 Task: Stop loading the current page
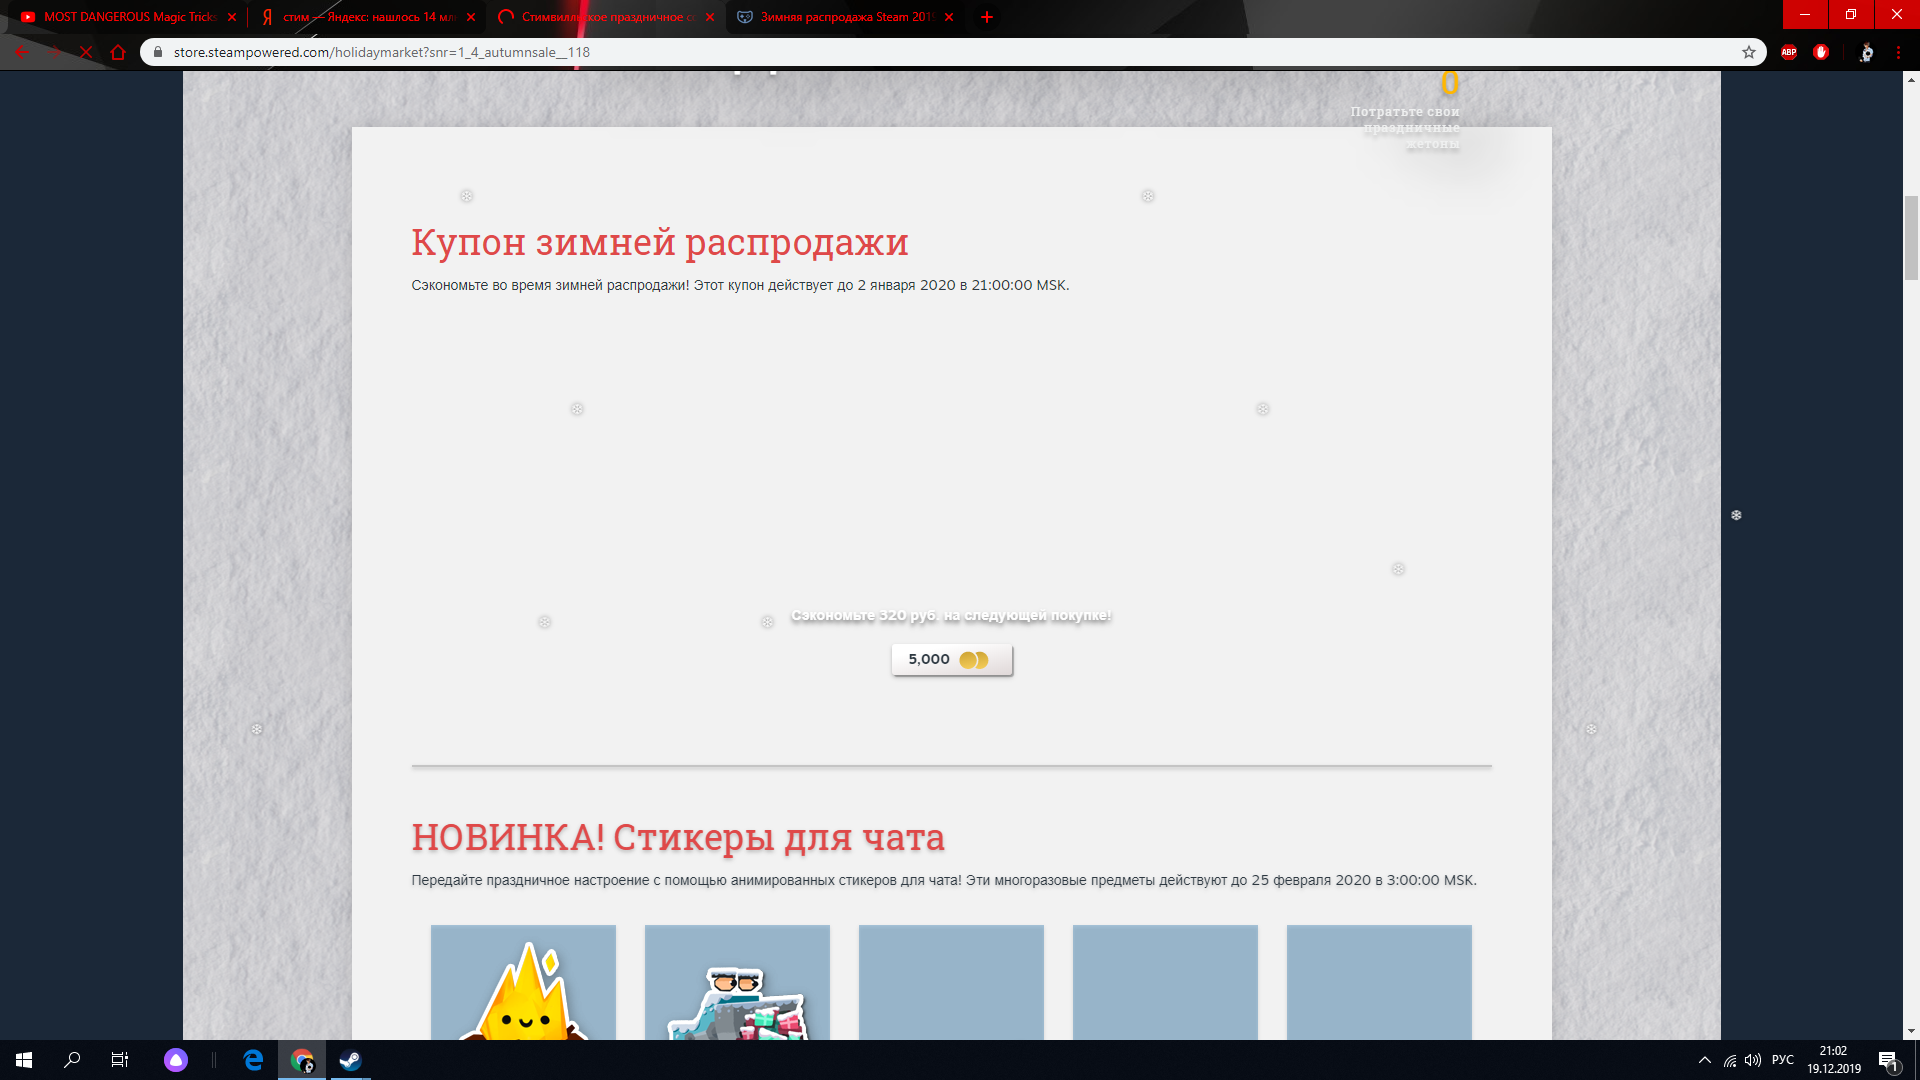click(x=86, y=52)
